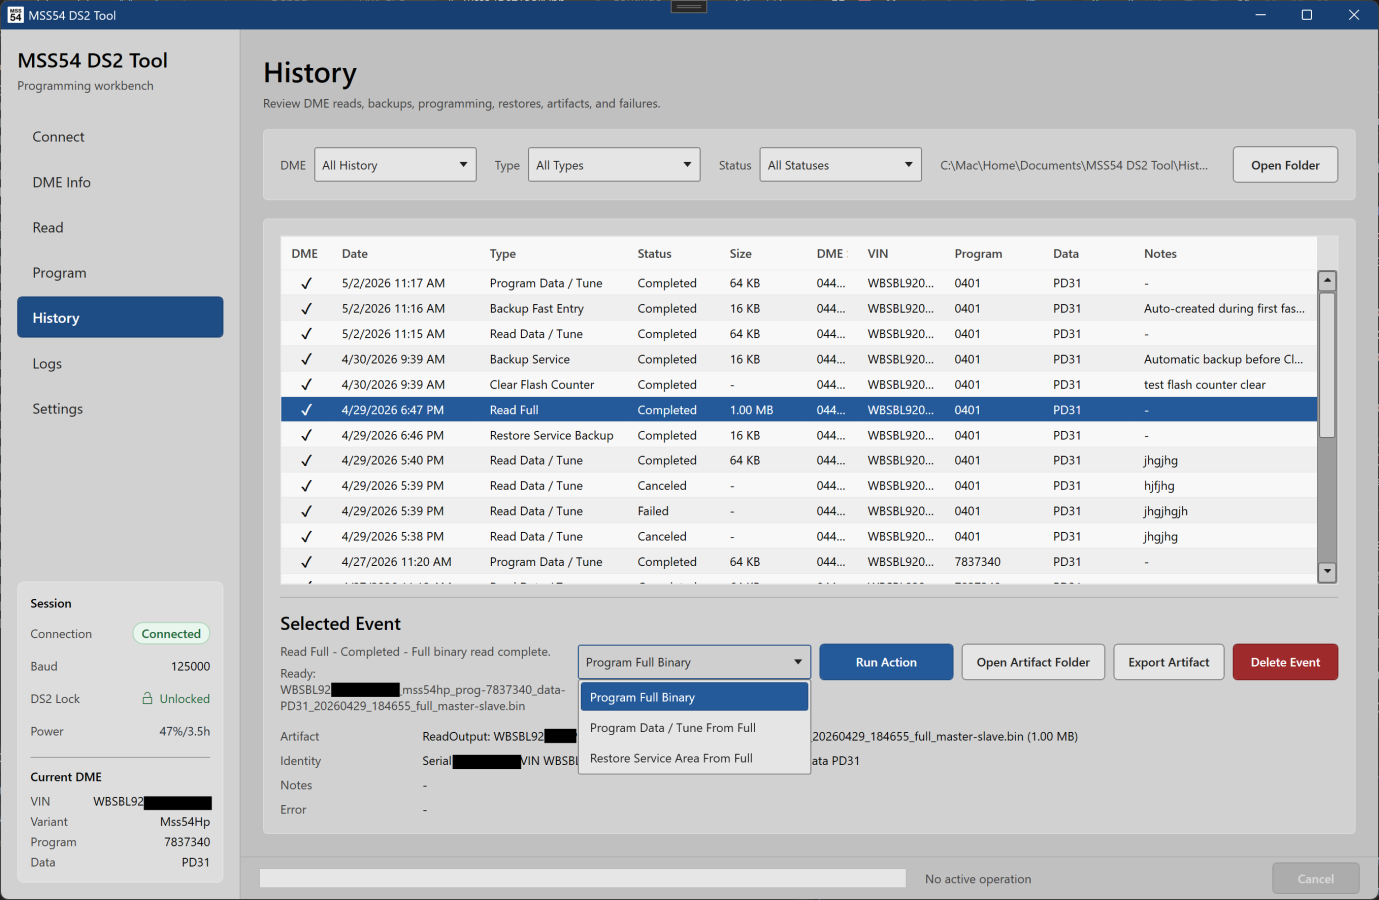Click the "1.00 MB" size cell in the table

752,410
